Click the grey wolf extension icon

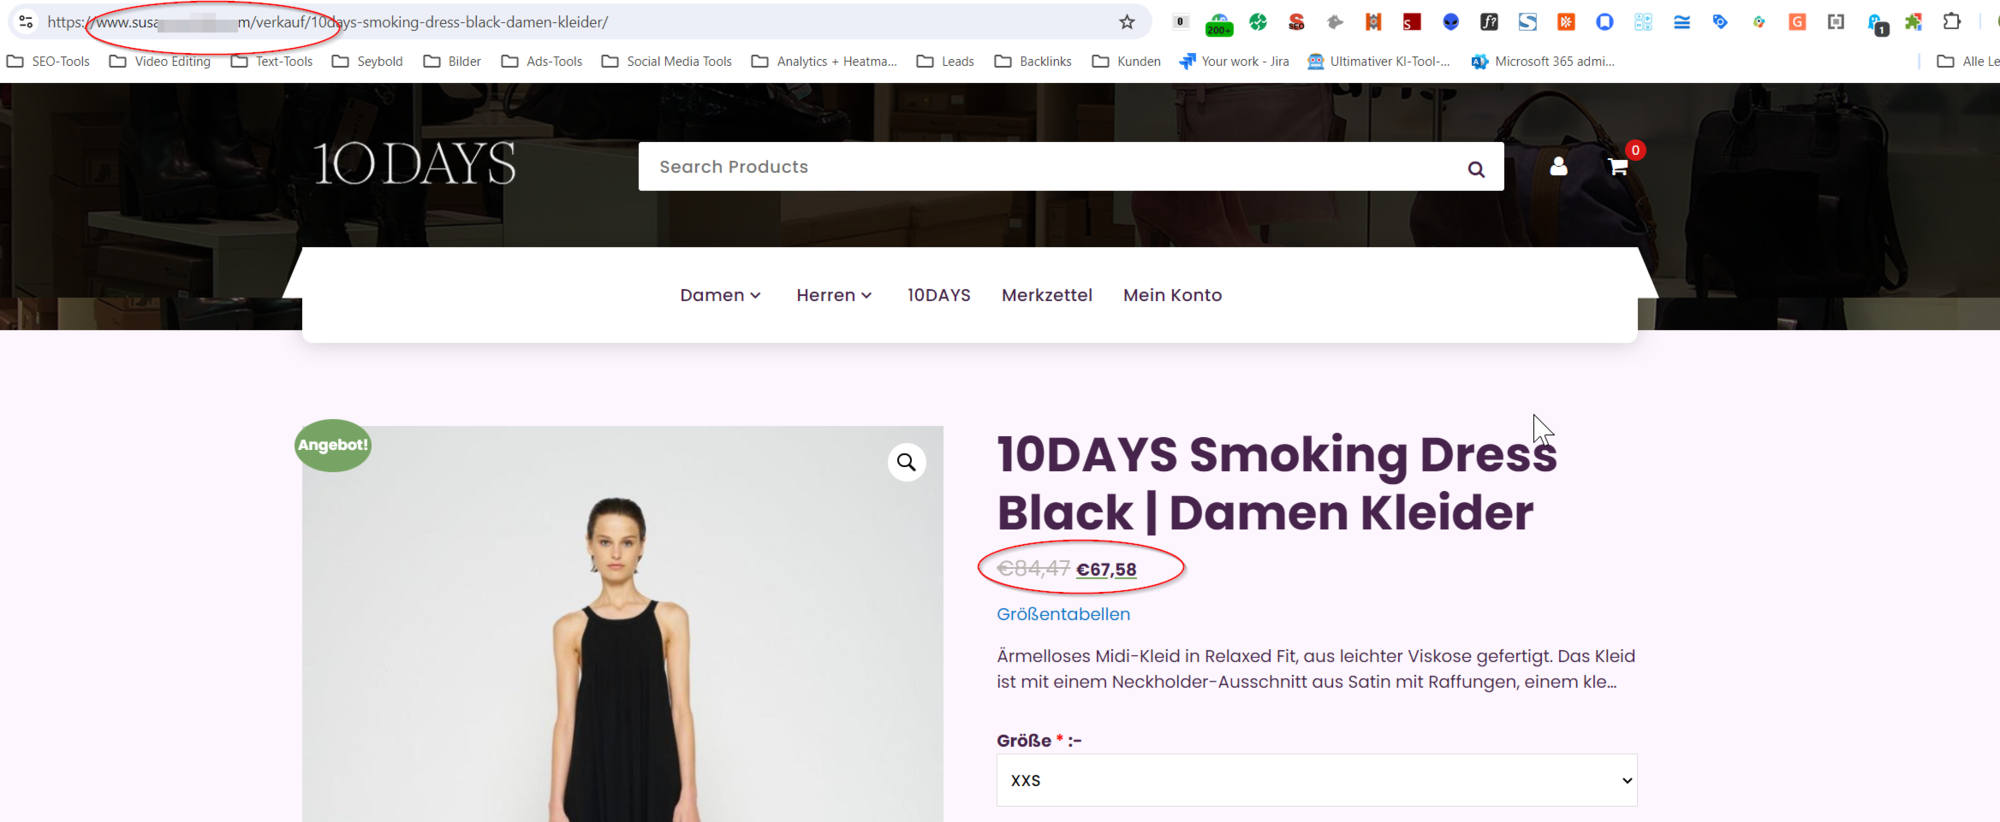(x=1335, y=22)
